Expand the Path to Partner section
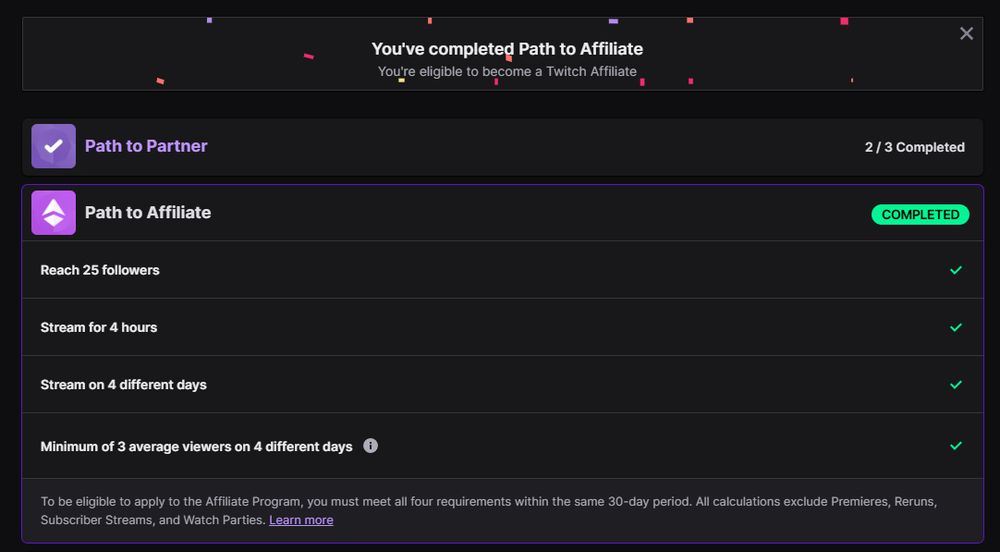1000x552 pixels. tap(500, 147)
